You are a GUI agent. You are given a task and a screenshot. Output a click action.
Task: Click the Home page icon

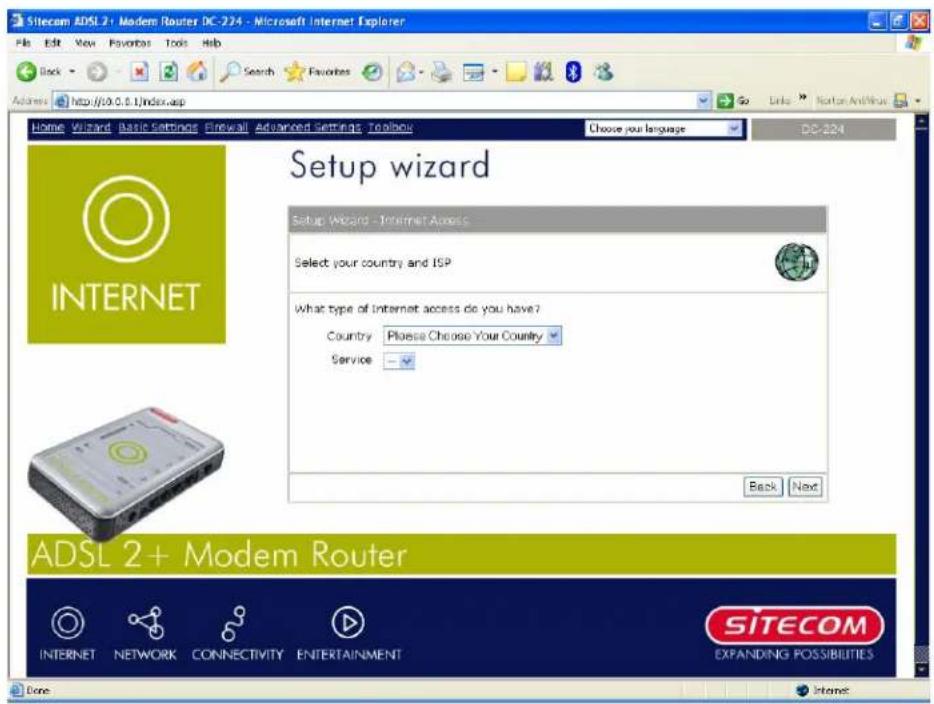pos(197,72)
